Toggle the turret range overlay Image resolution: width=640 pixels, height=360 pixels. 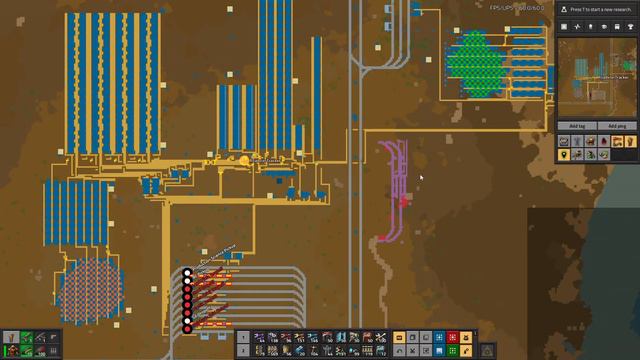pos(591,141)
